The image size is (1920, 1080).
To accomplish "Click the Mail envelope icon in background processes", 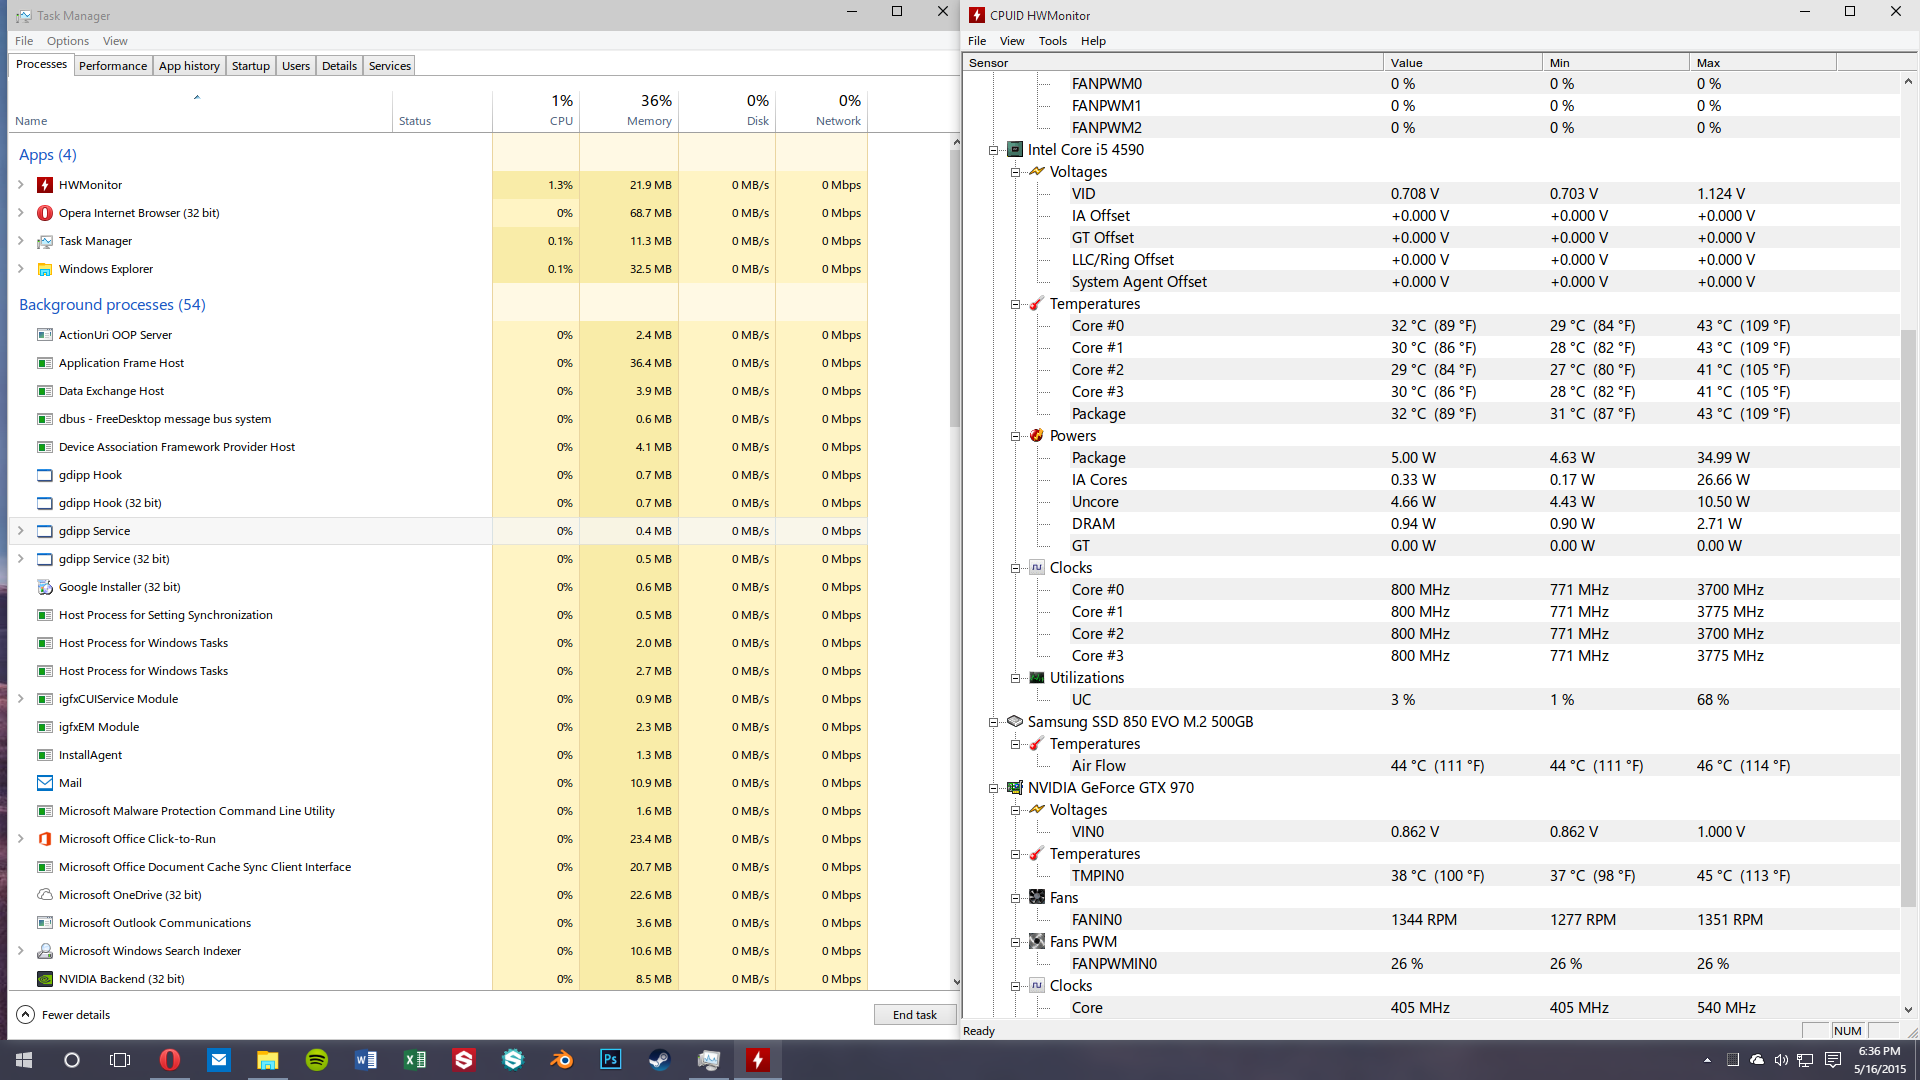I will [44, 783].
